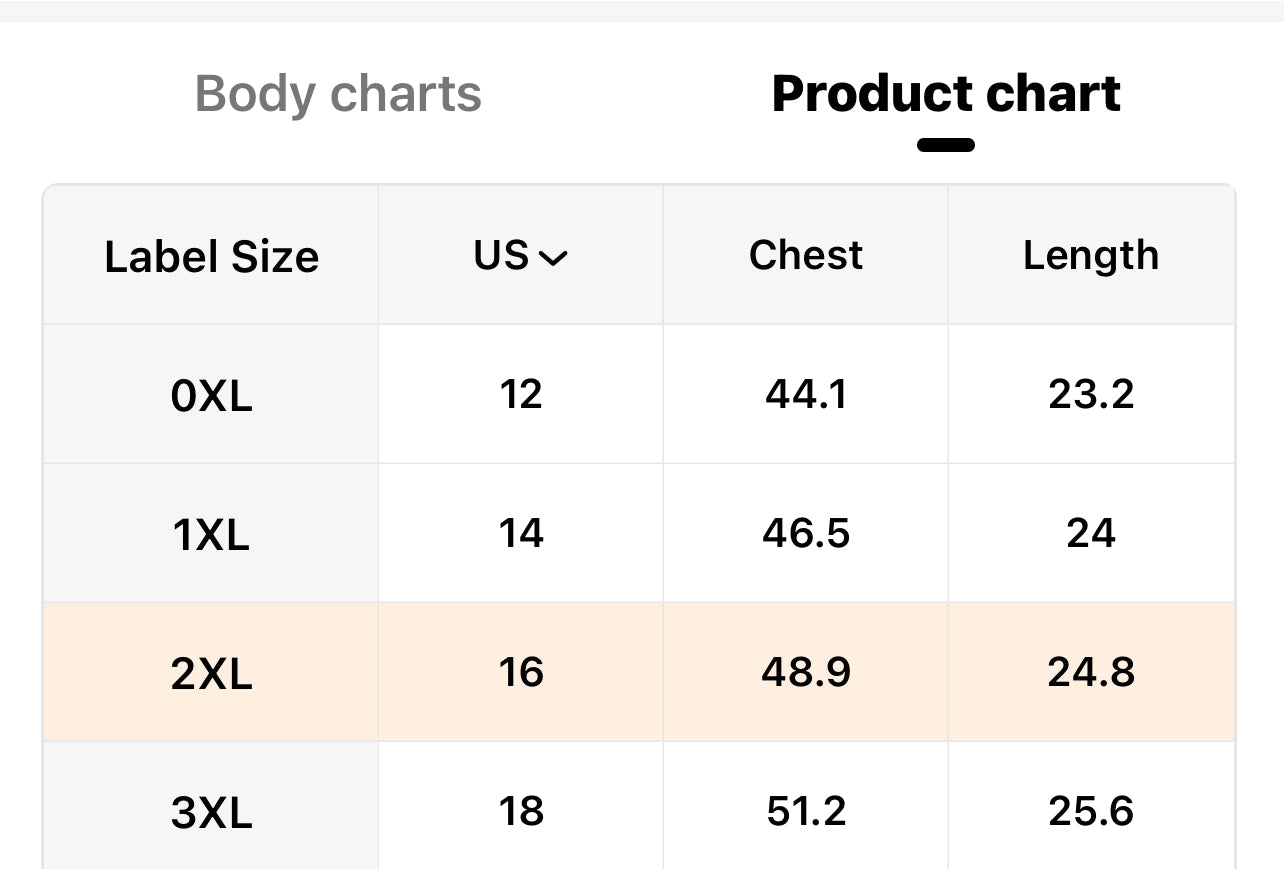Select the highlighted 2XL size row
1284x869 pixels.
click(211, 674)
